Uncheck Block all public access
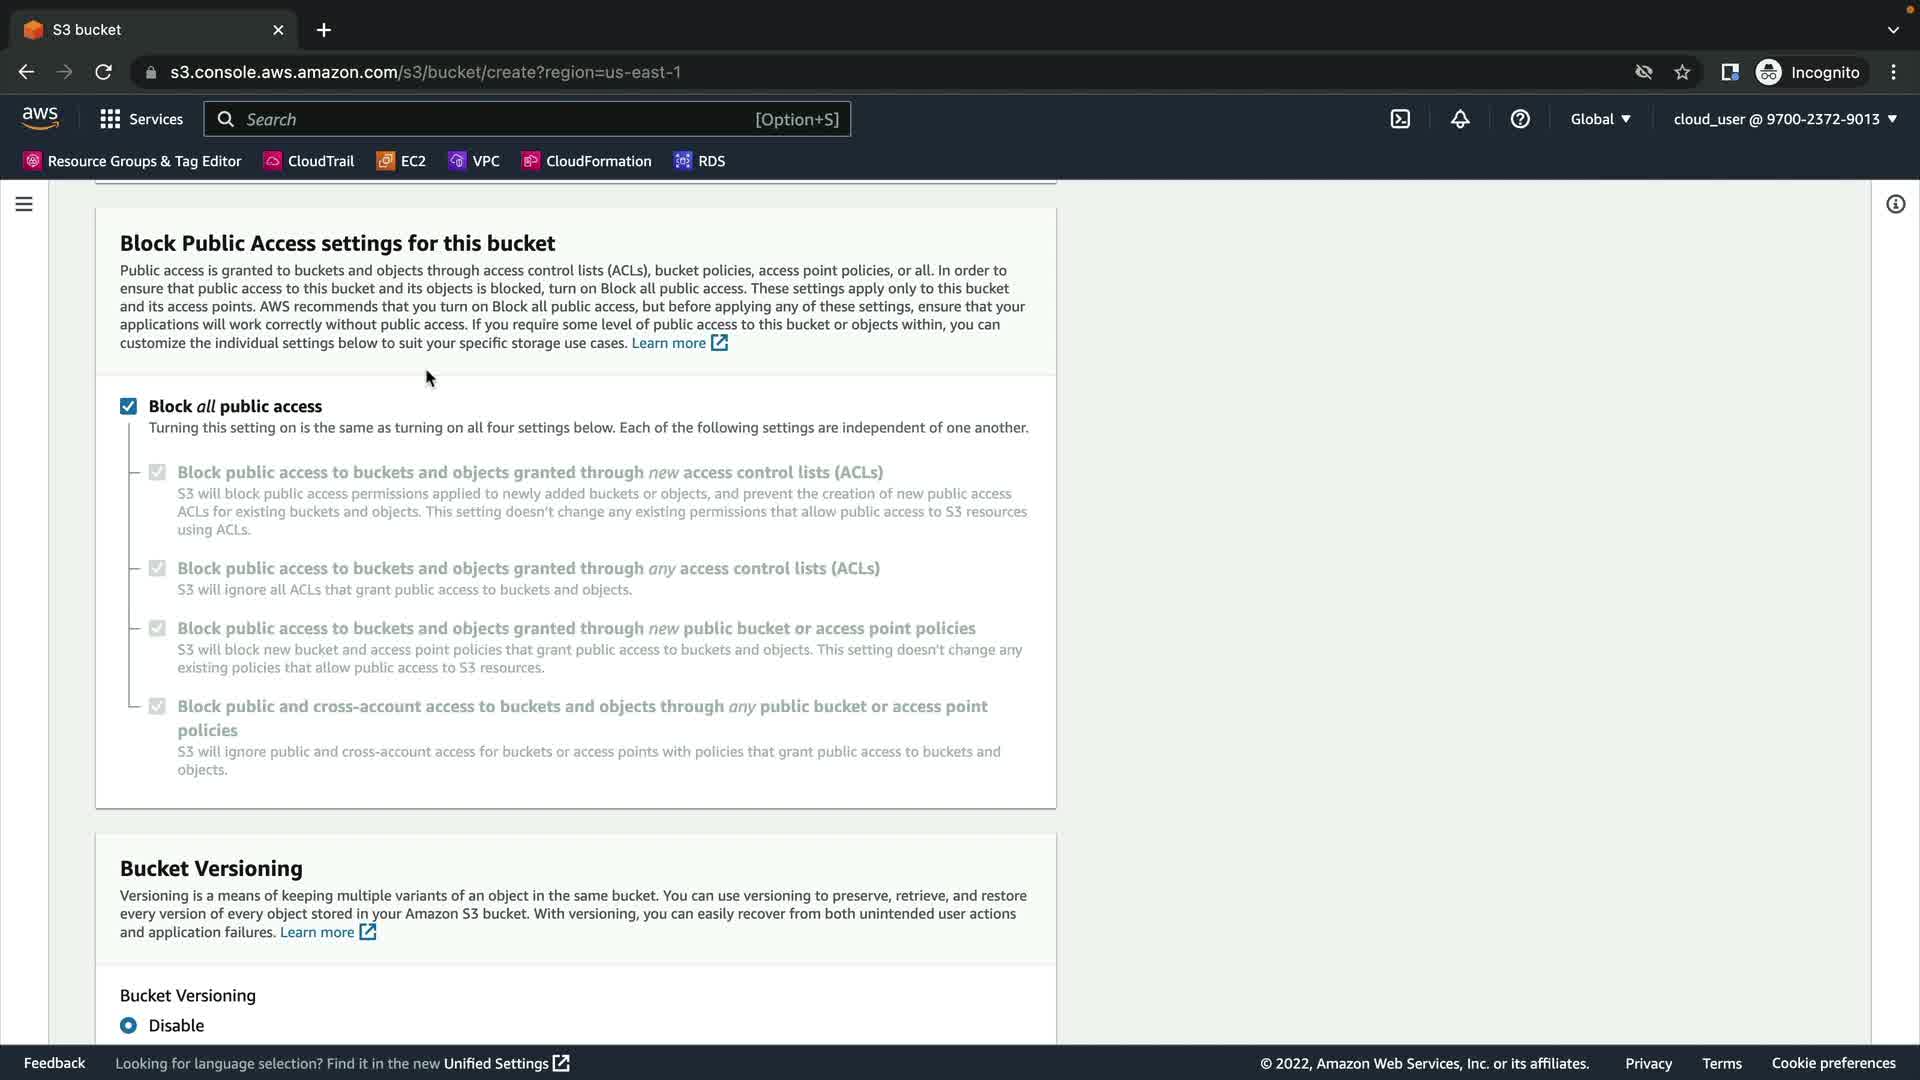 [x=128, y=406]
